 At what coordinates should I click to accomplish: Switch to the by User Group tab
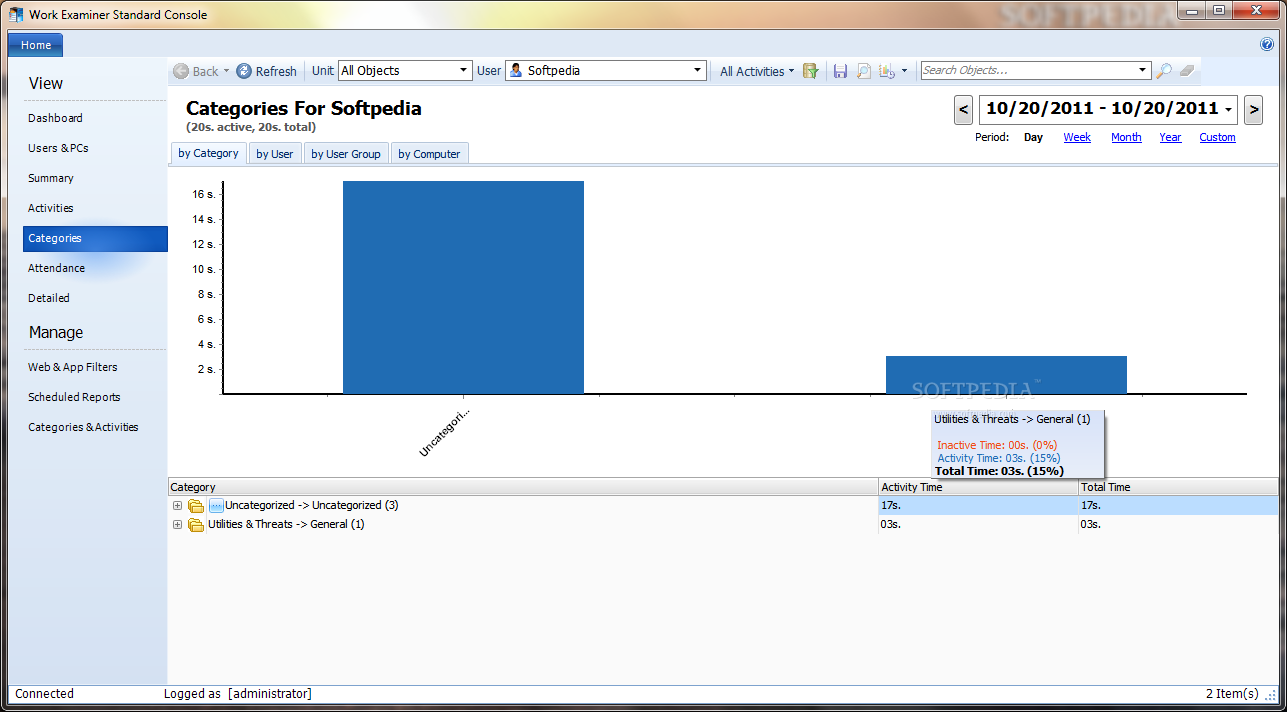(346, 154)
